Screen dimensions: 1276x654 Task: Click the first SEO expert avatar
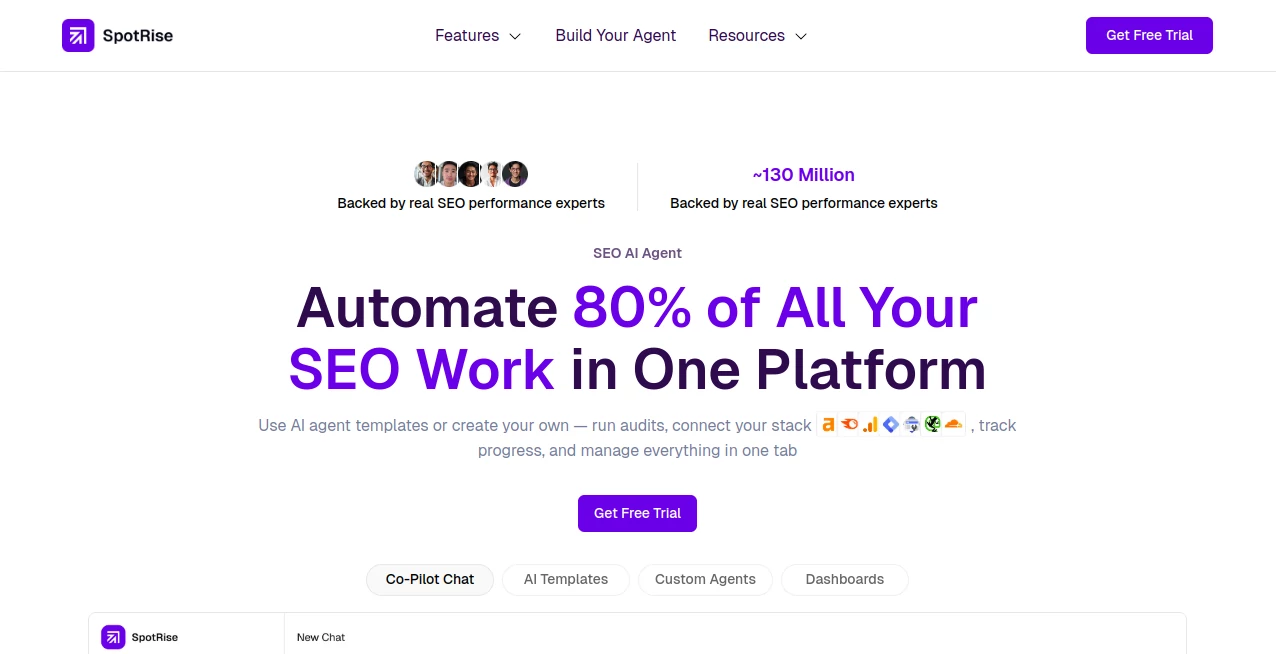coord(426,173)
